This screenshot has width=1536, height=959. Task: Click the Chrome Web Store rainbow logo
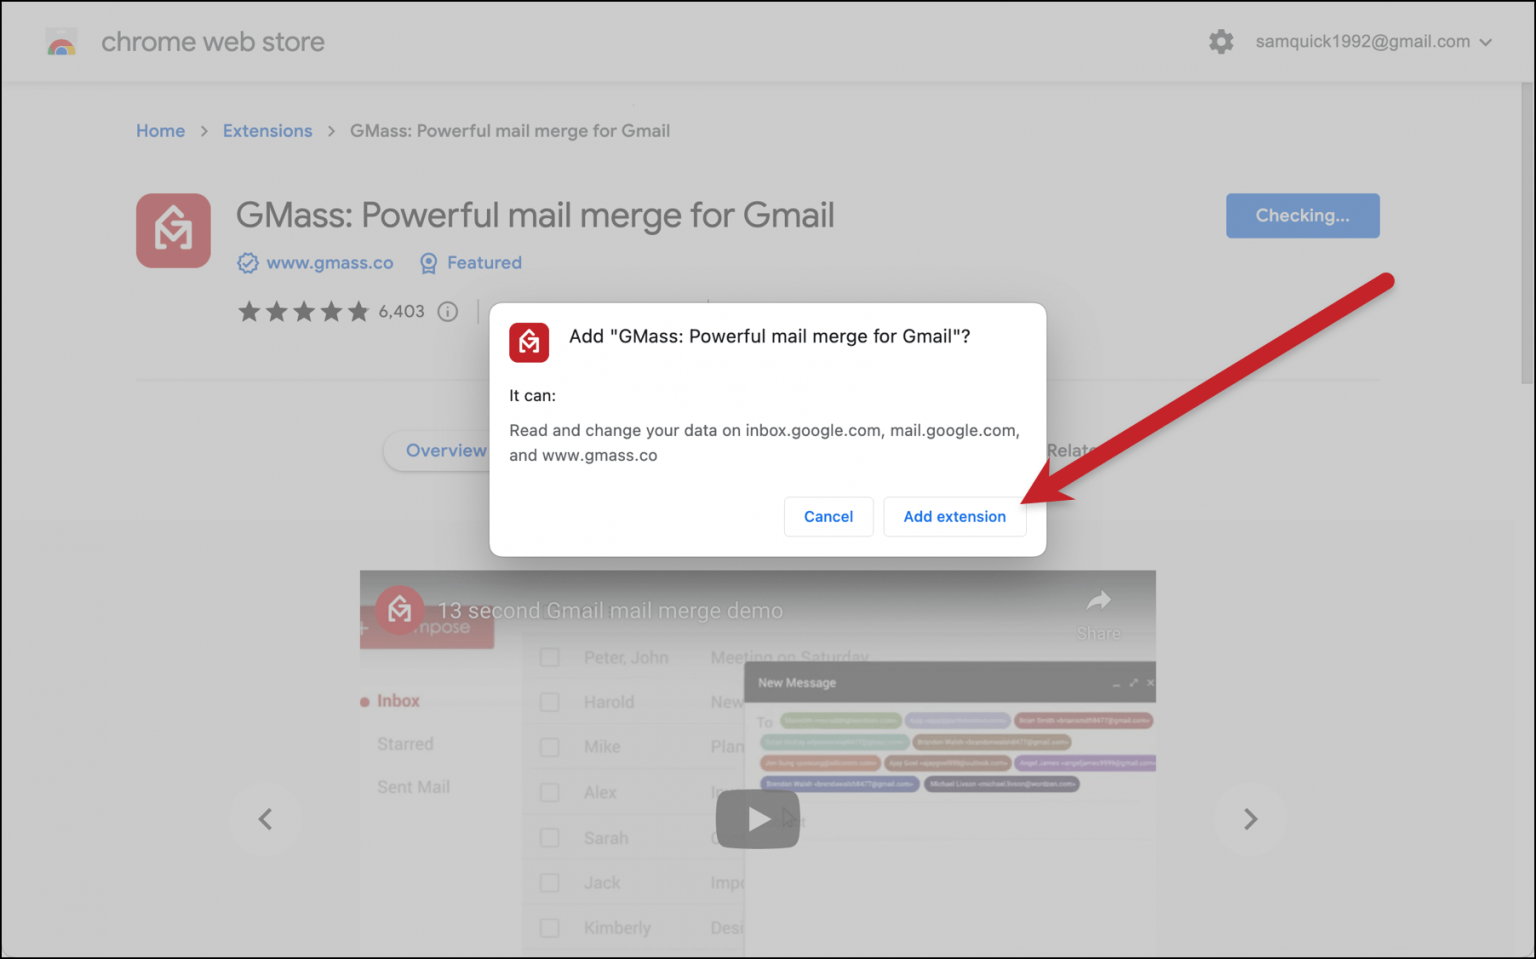[61, 43]
